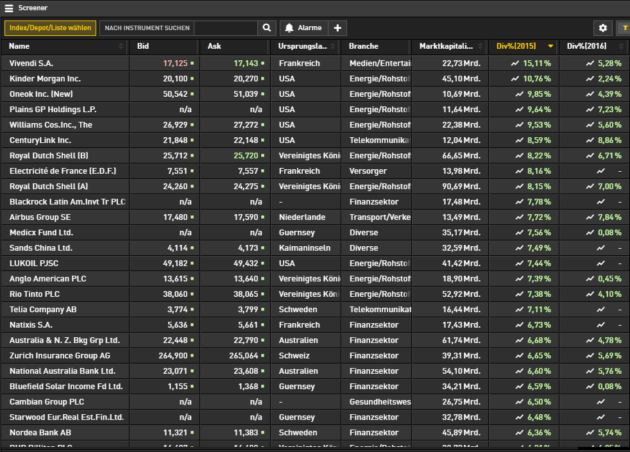Select Airbus Group SE row name

tap(40, 217)
